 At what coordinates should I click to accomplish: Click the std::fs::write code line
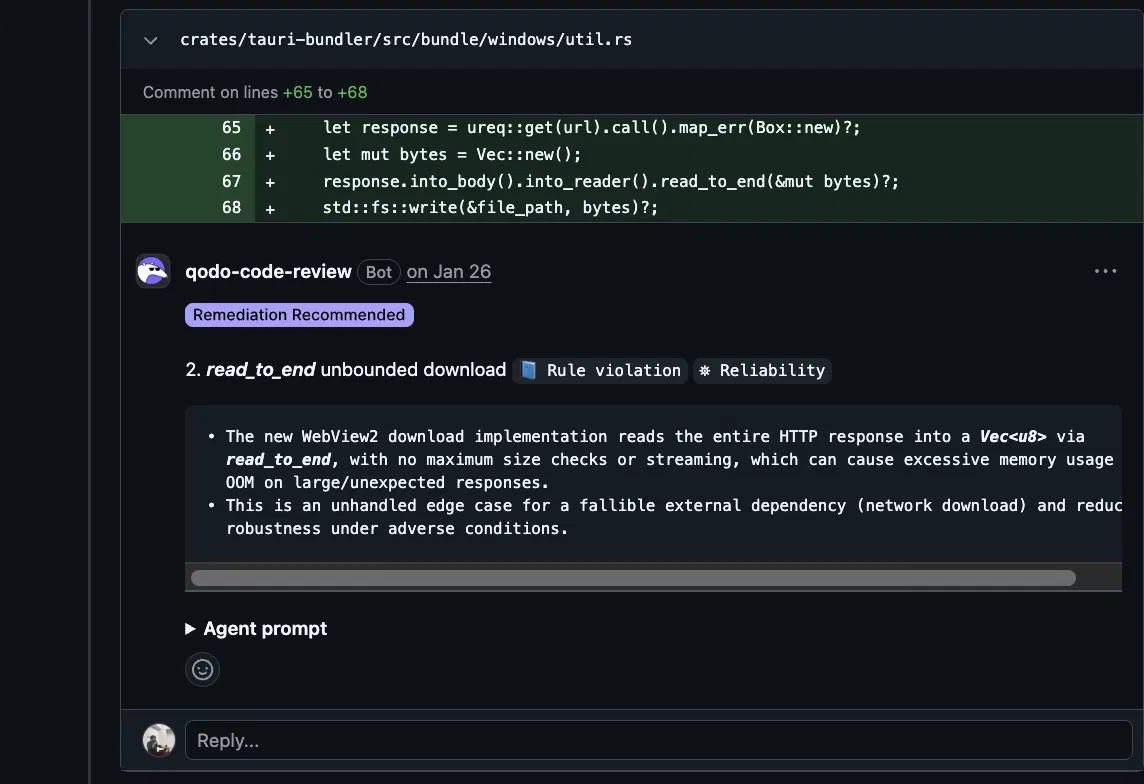[490, 208]
